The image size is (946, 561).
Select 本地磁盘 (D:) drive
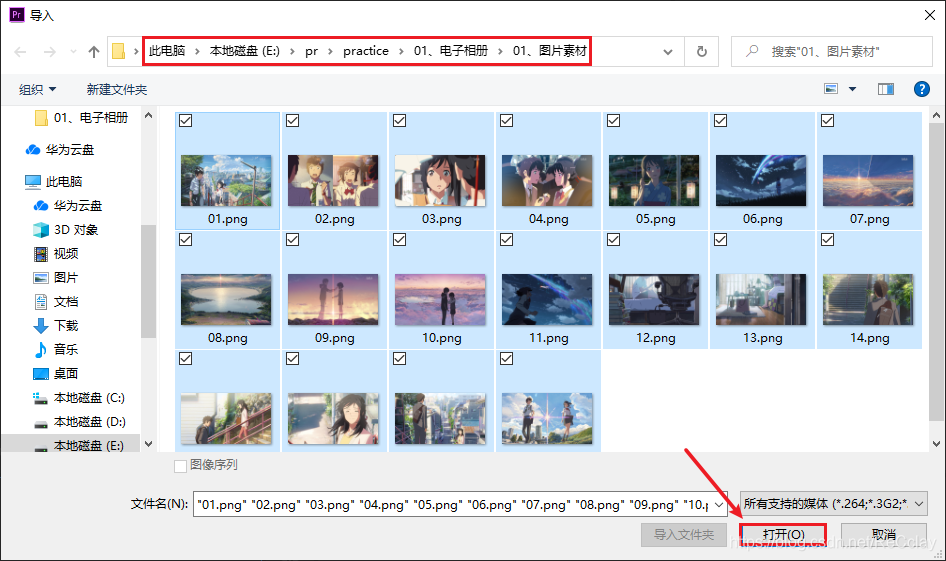click(79, 422)
